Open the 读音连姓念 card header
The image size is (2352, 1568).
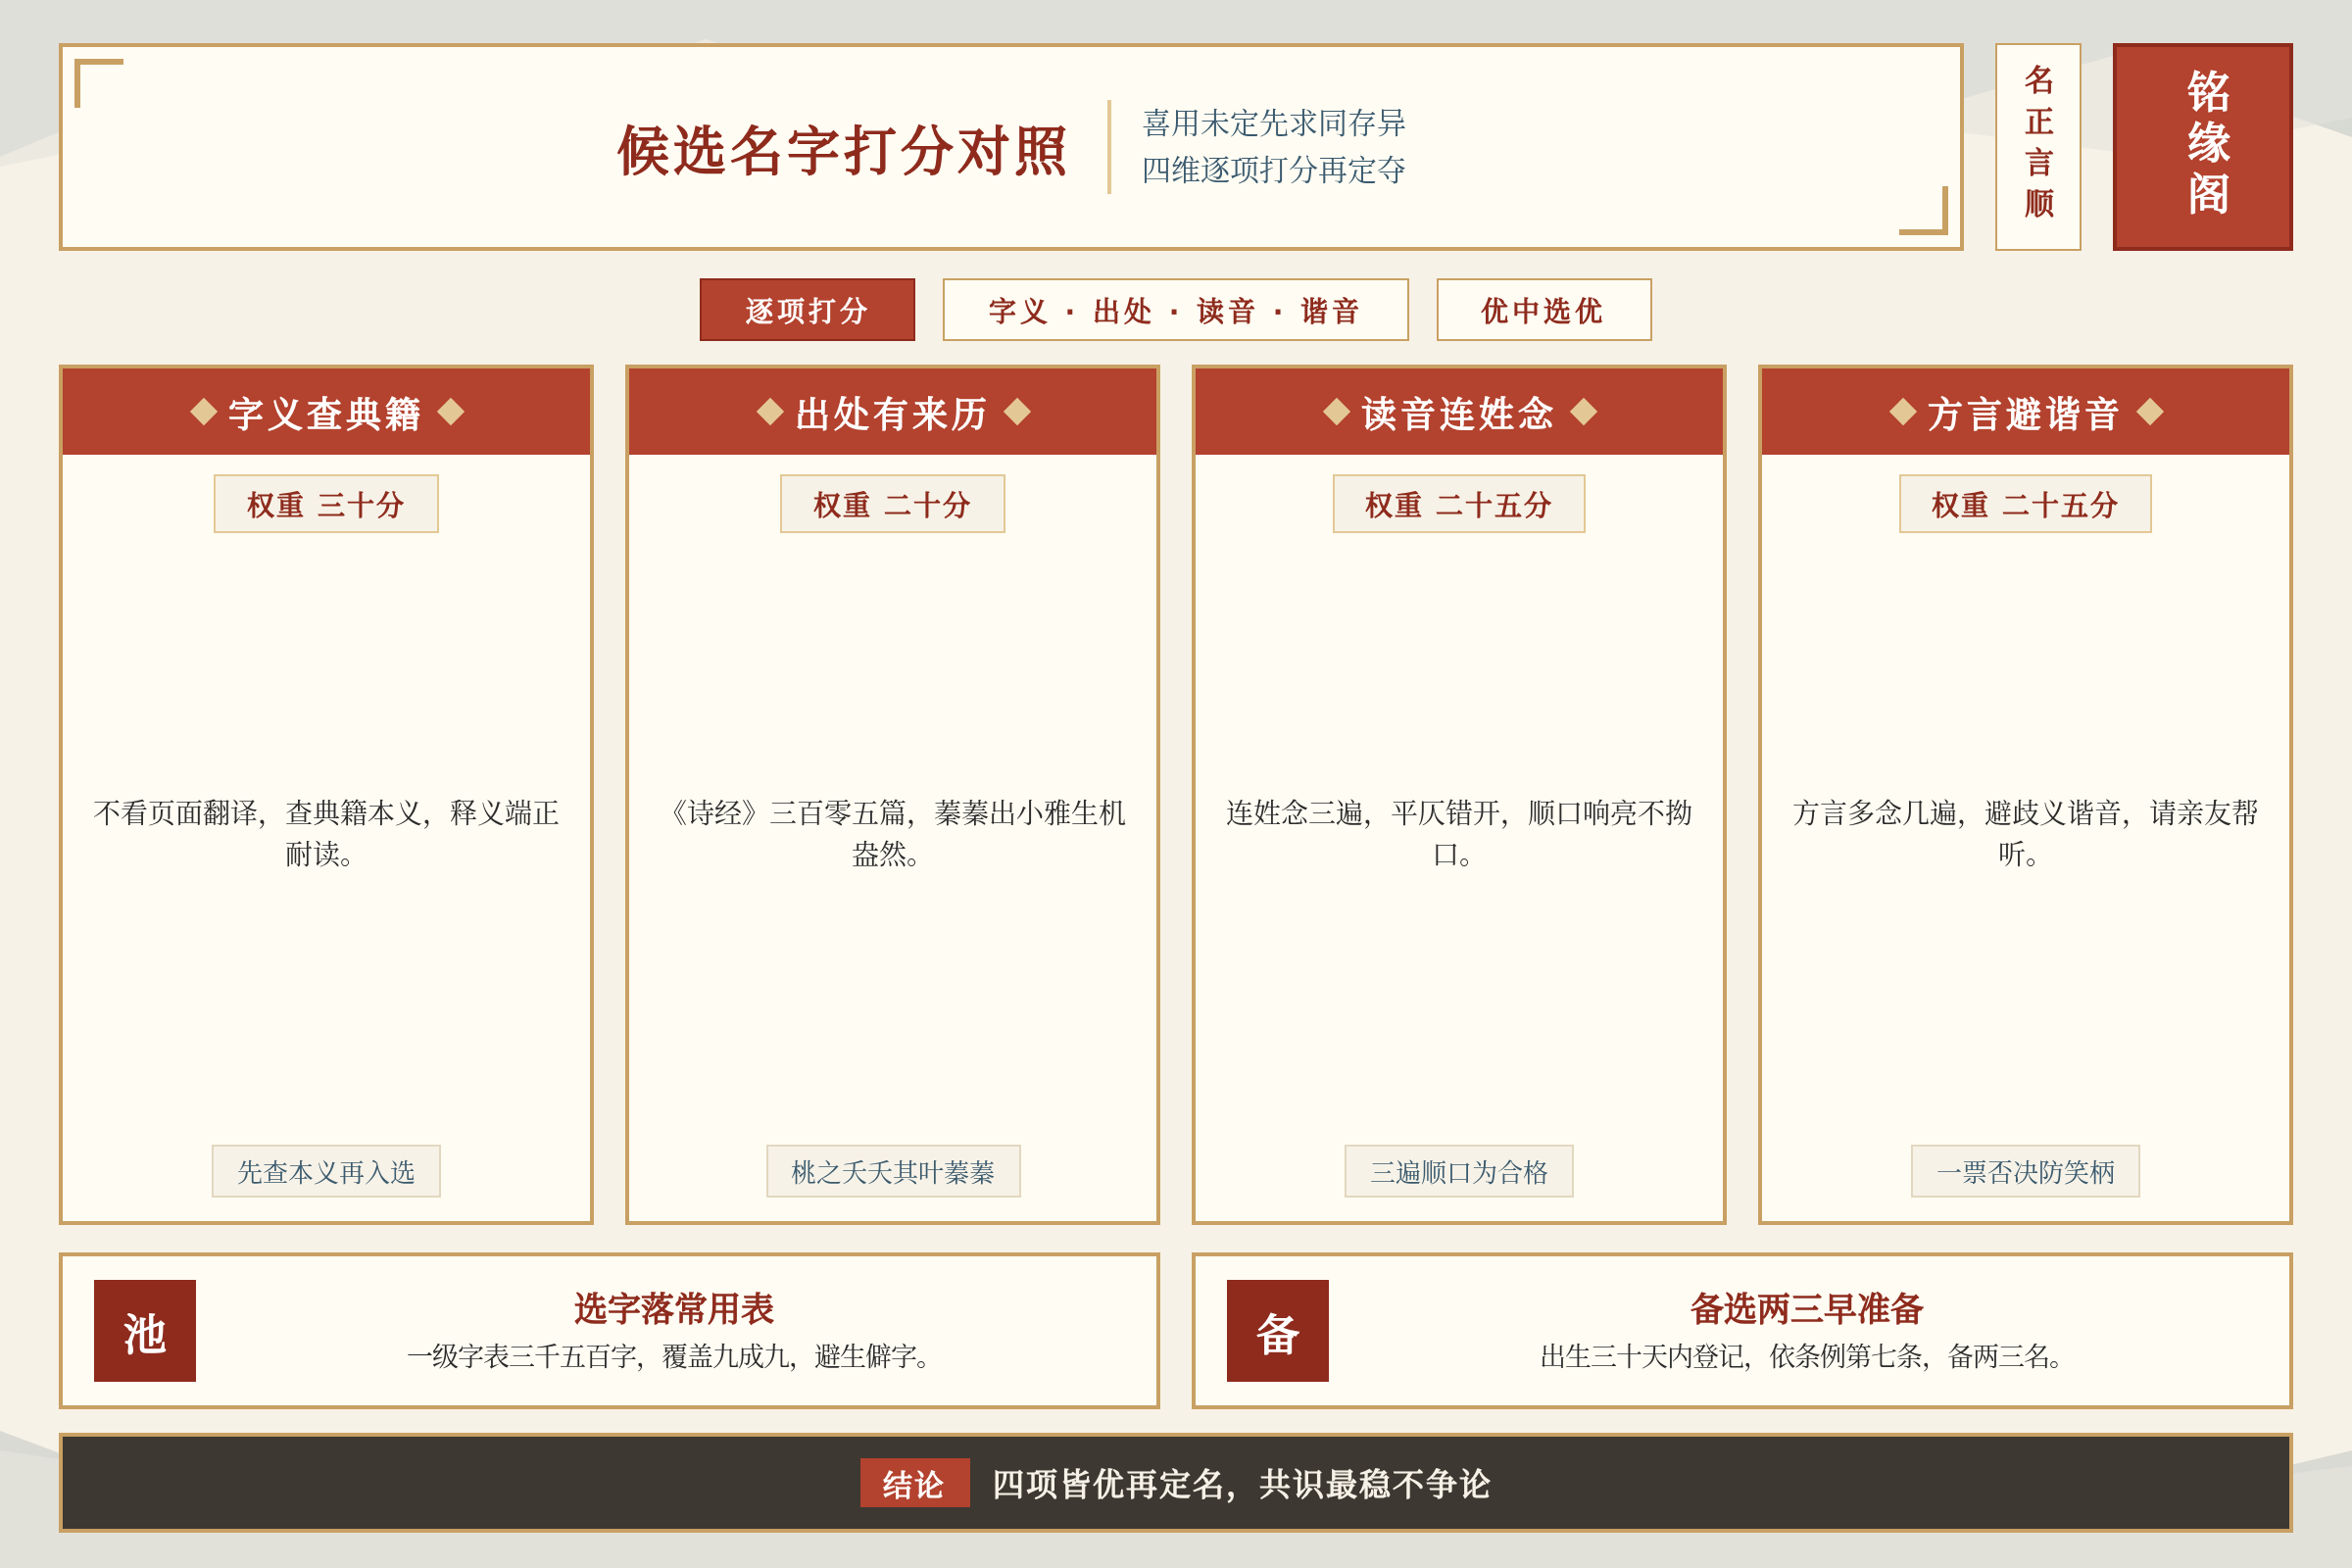click(1459, 412)
